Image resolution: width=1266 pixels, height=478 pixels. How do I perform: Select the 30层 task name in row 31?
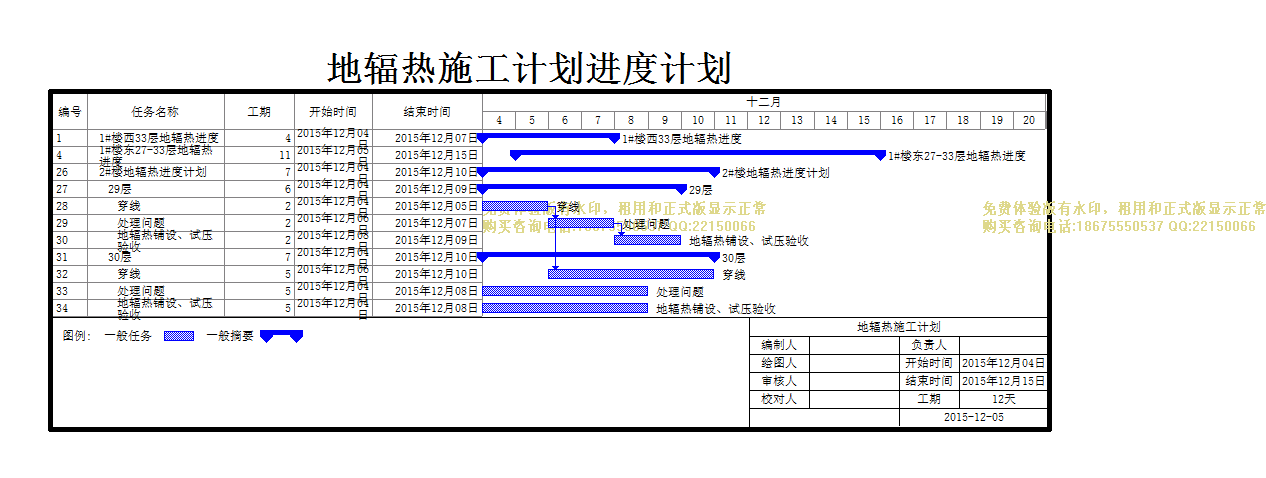pyautogui.click(x=120, y=257)
